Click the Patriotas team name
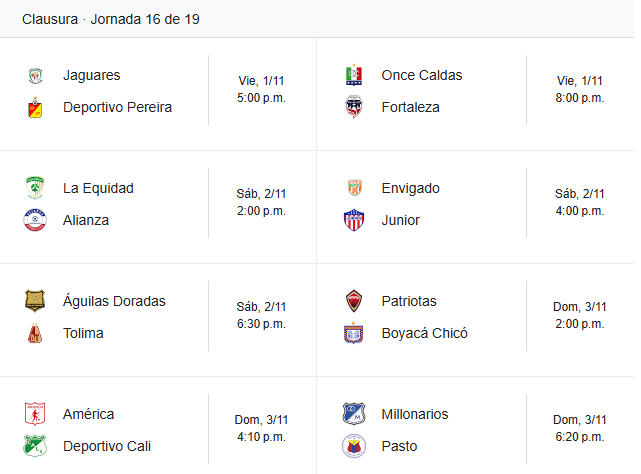This screenshot has width=641, height=474. click(409, 301)
